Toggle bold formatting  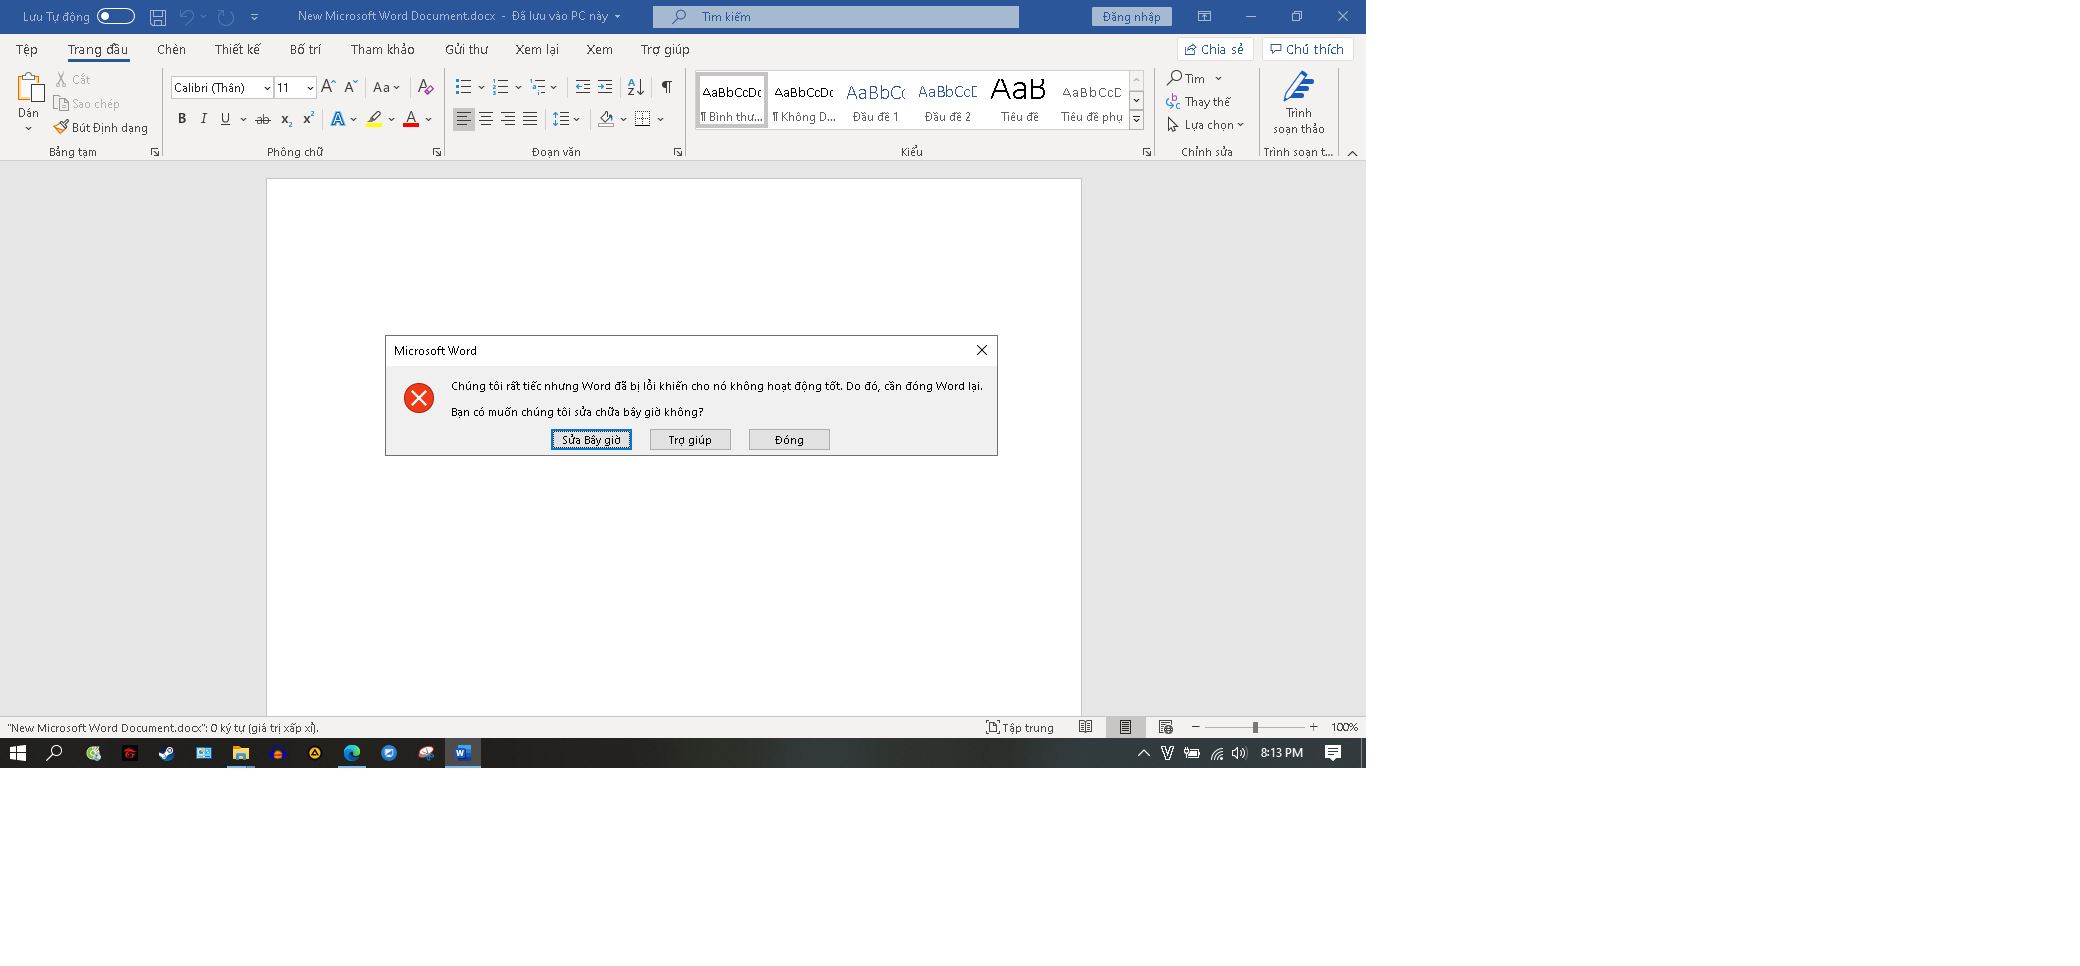click(182, 119)
